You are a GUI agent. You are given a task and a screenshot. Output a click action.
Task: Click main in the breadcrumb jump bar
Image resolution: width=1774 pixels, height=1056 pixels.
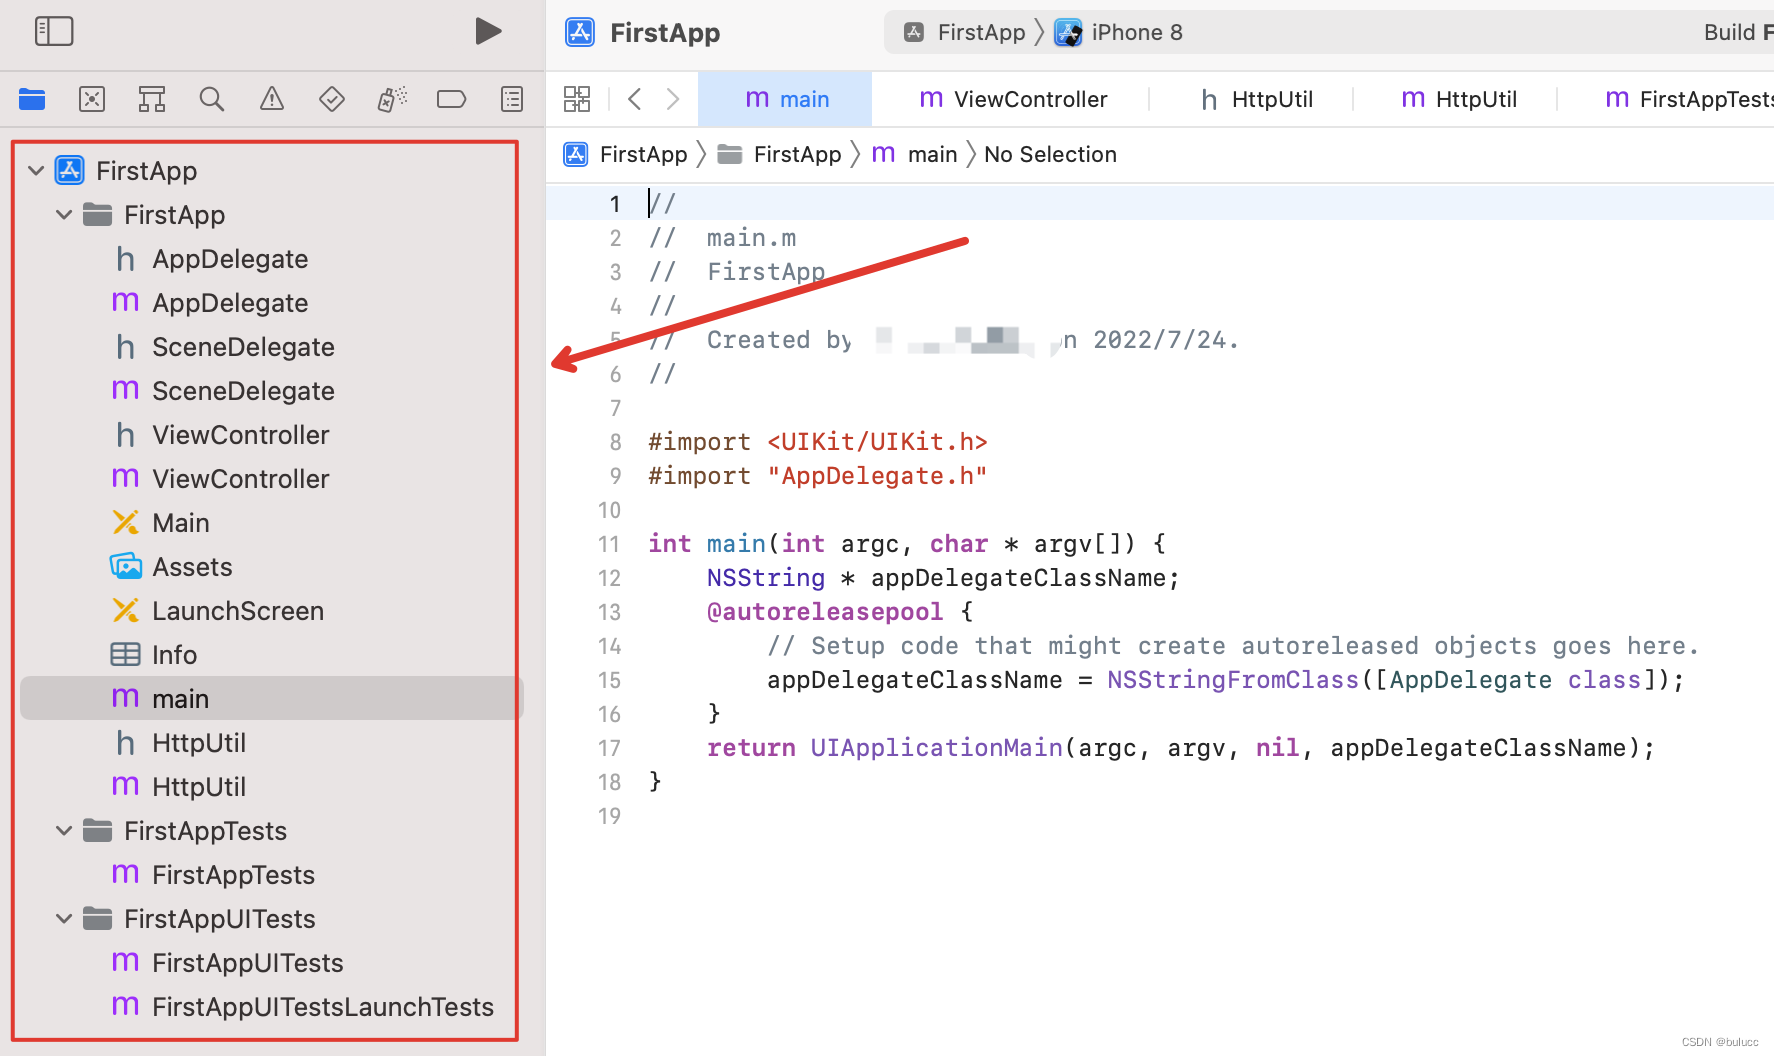click(x=932, y=154)
